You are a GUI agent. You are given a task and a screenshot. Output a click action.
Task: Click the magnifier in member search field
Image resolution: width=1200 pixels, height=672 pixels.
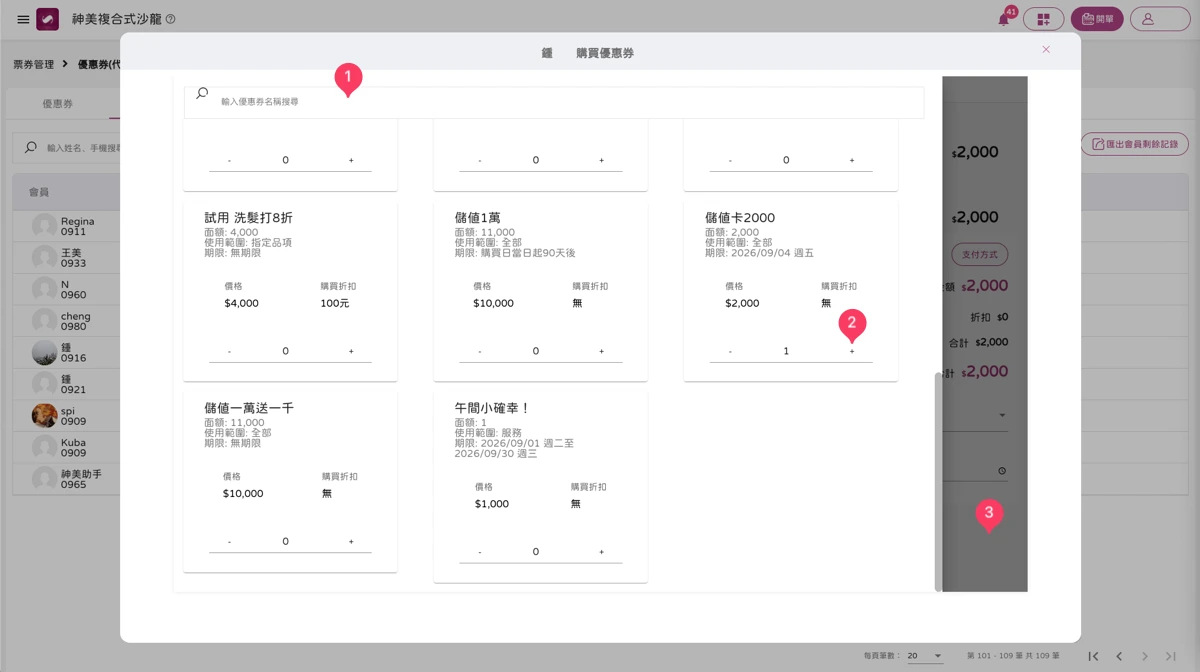point(30,147)
